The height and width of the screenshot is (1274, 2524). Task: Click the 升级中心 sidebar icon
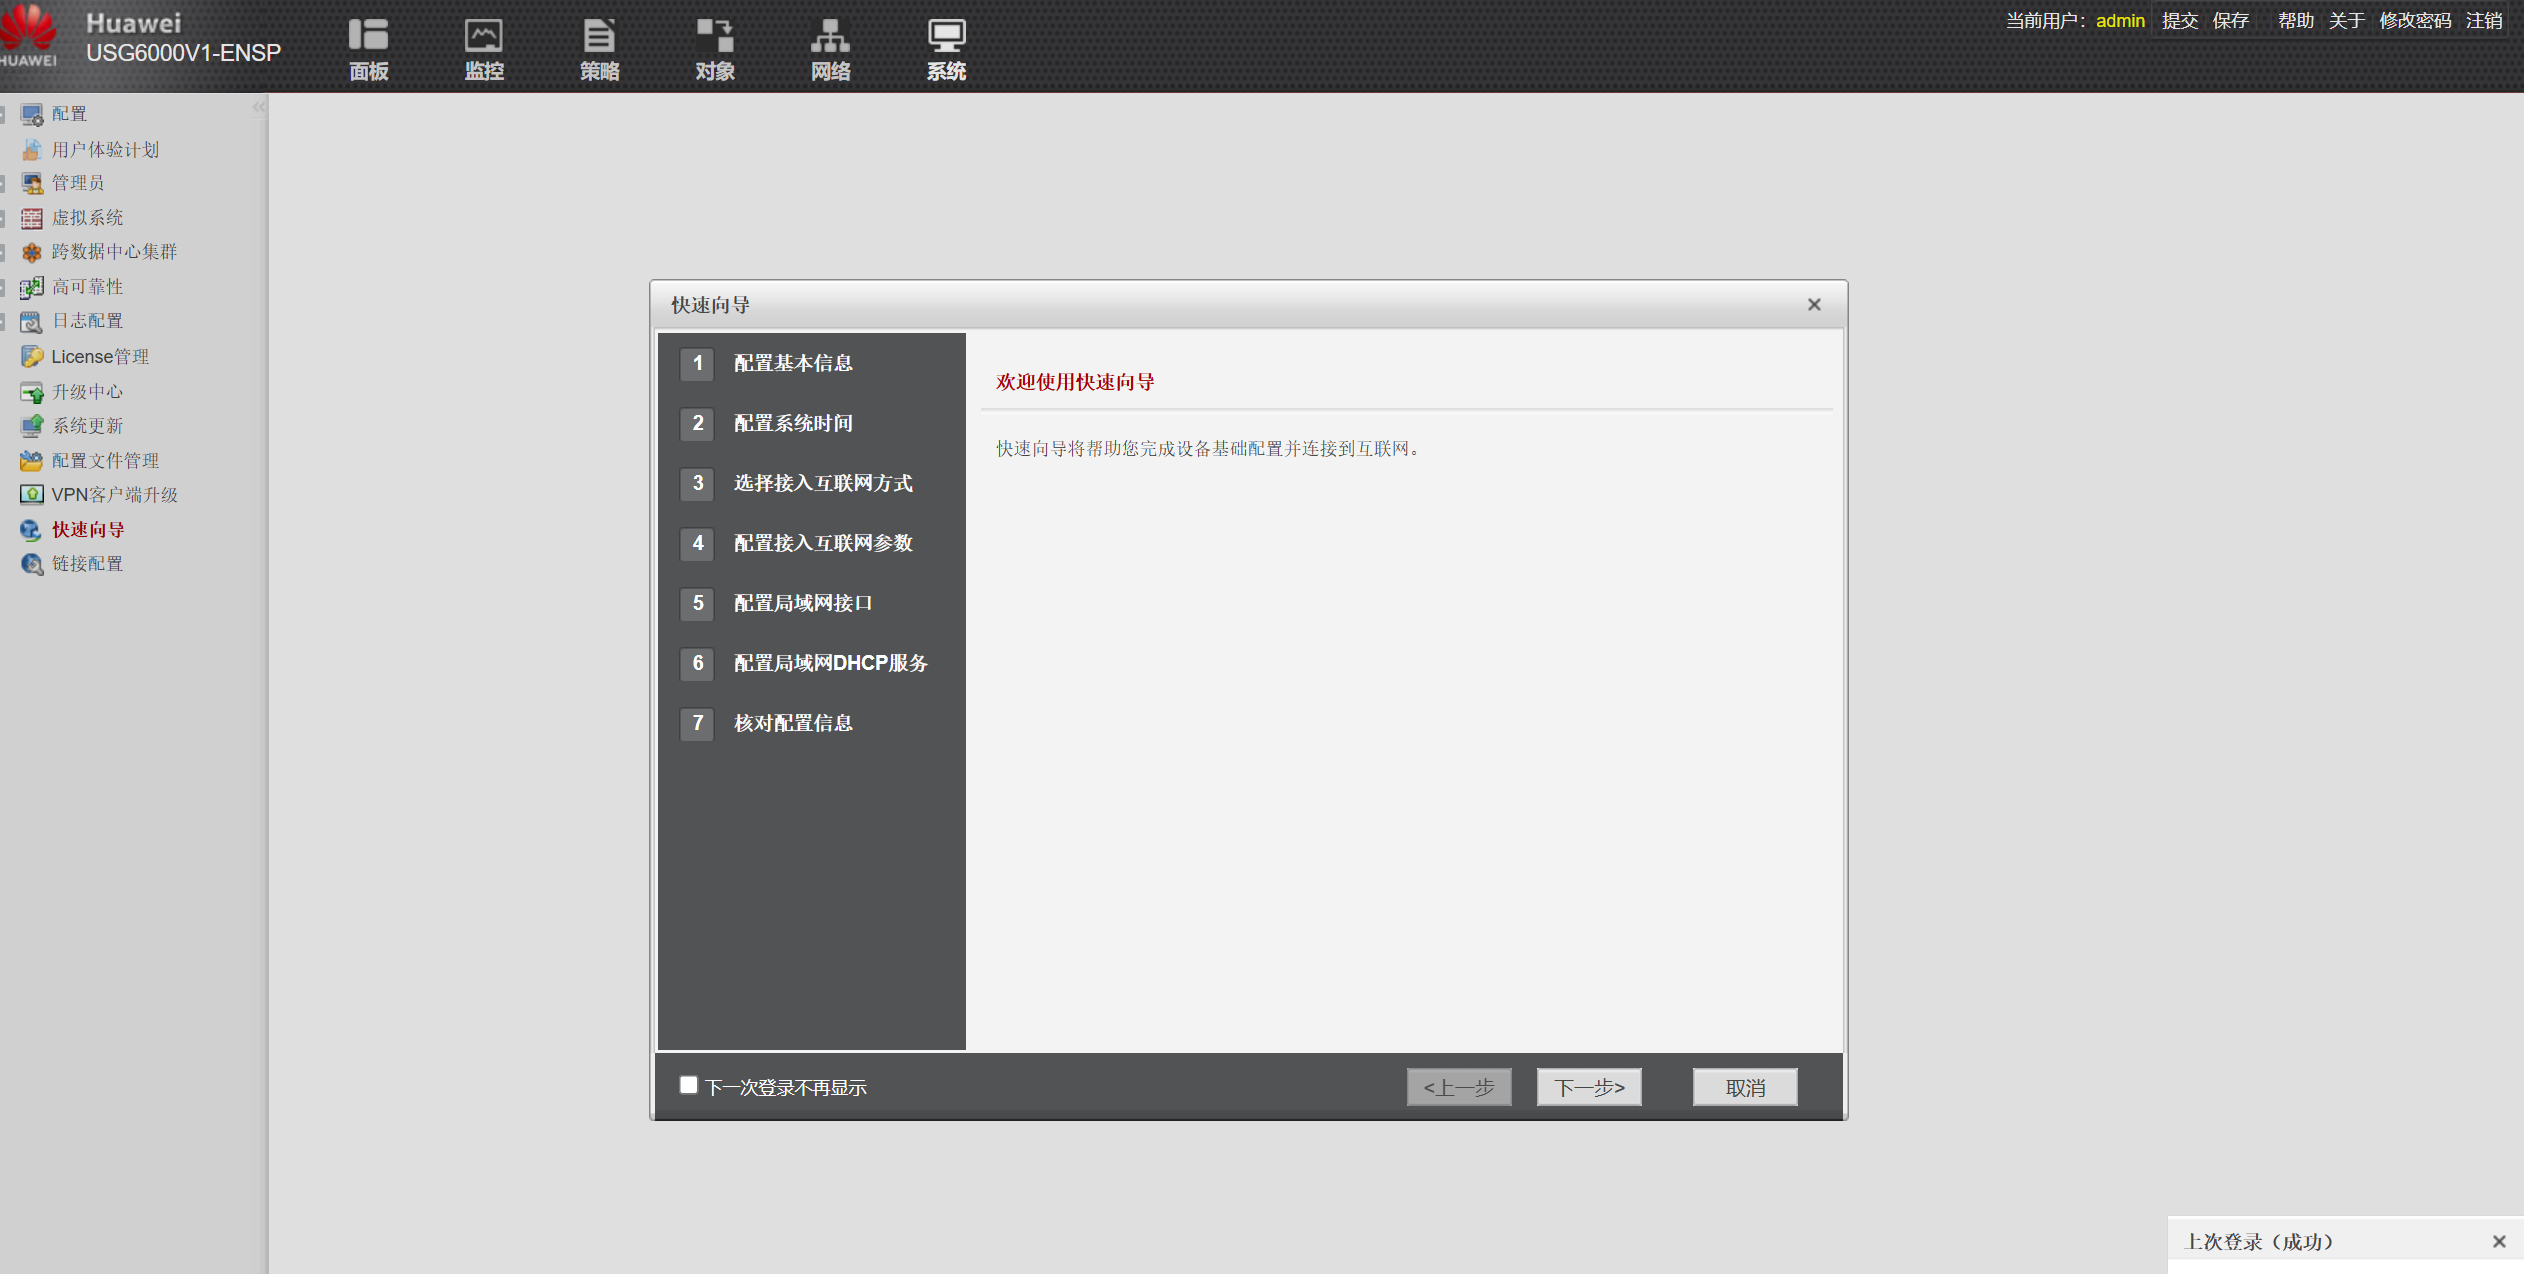pyautogui.click(x=32, y=392)
